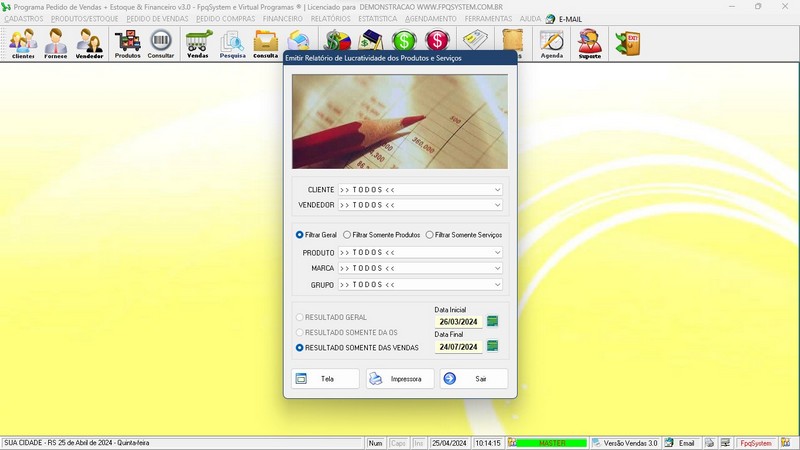
Task: Click the green MASTER status indicator
Action: coord(552,443)
